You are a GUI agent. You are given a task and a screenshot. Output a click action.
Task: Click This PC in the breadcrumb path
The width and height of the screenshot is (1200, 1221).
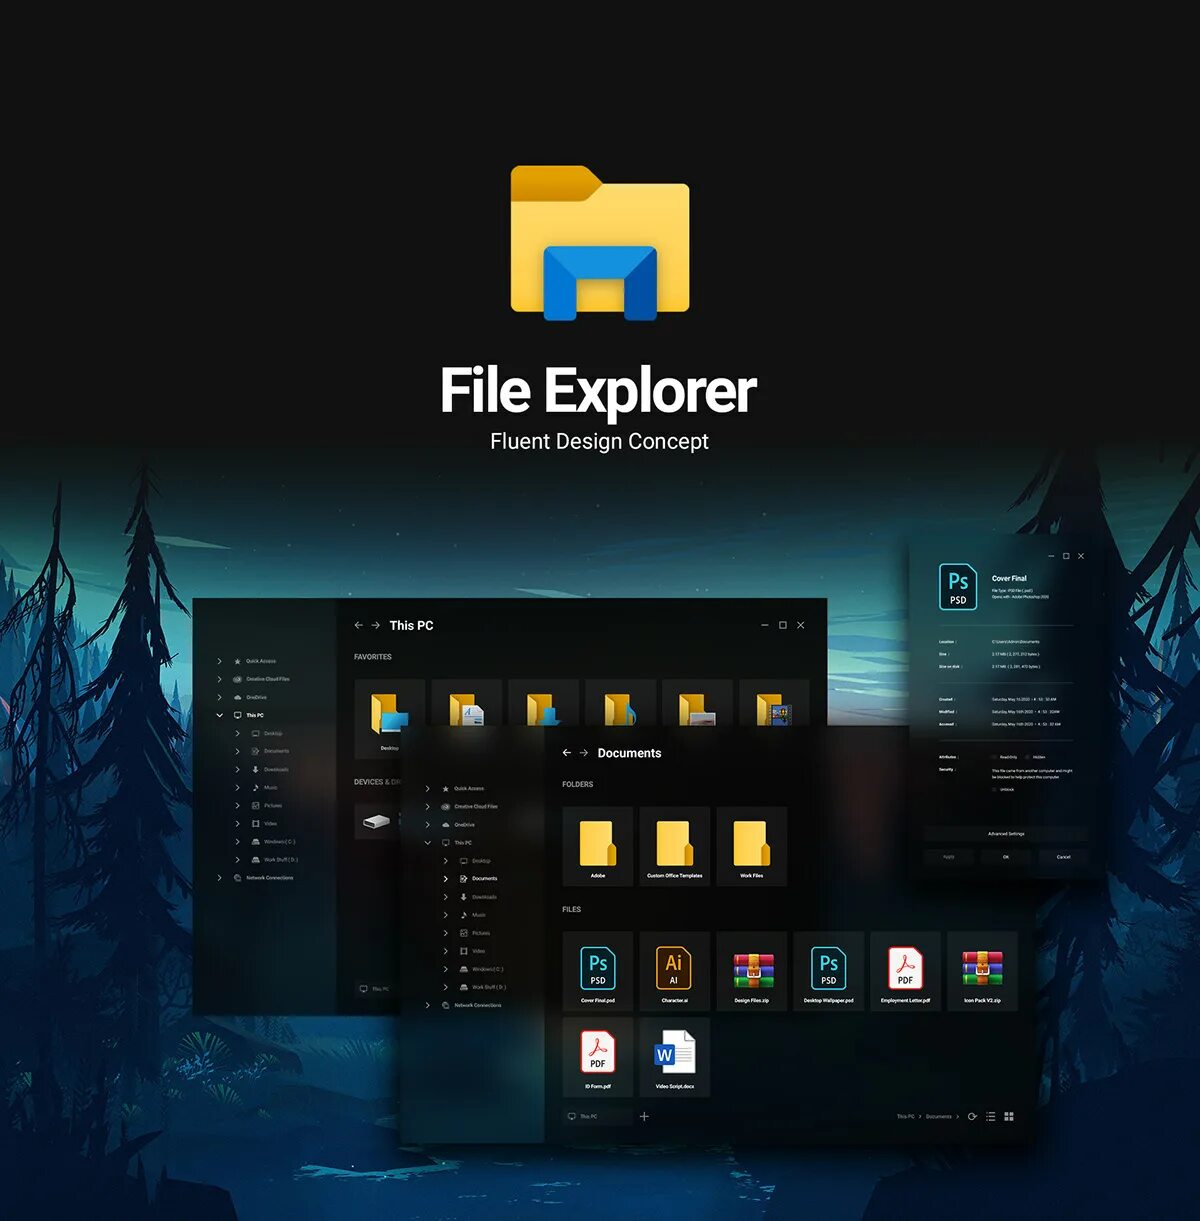click(905, 1116)
